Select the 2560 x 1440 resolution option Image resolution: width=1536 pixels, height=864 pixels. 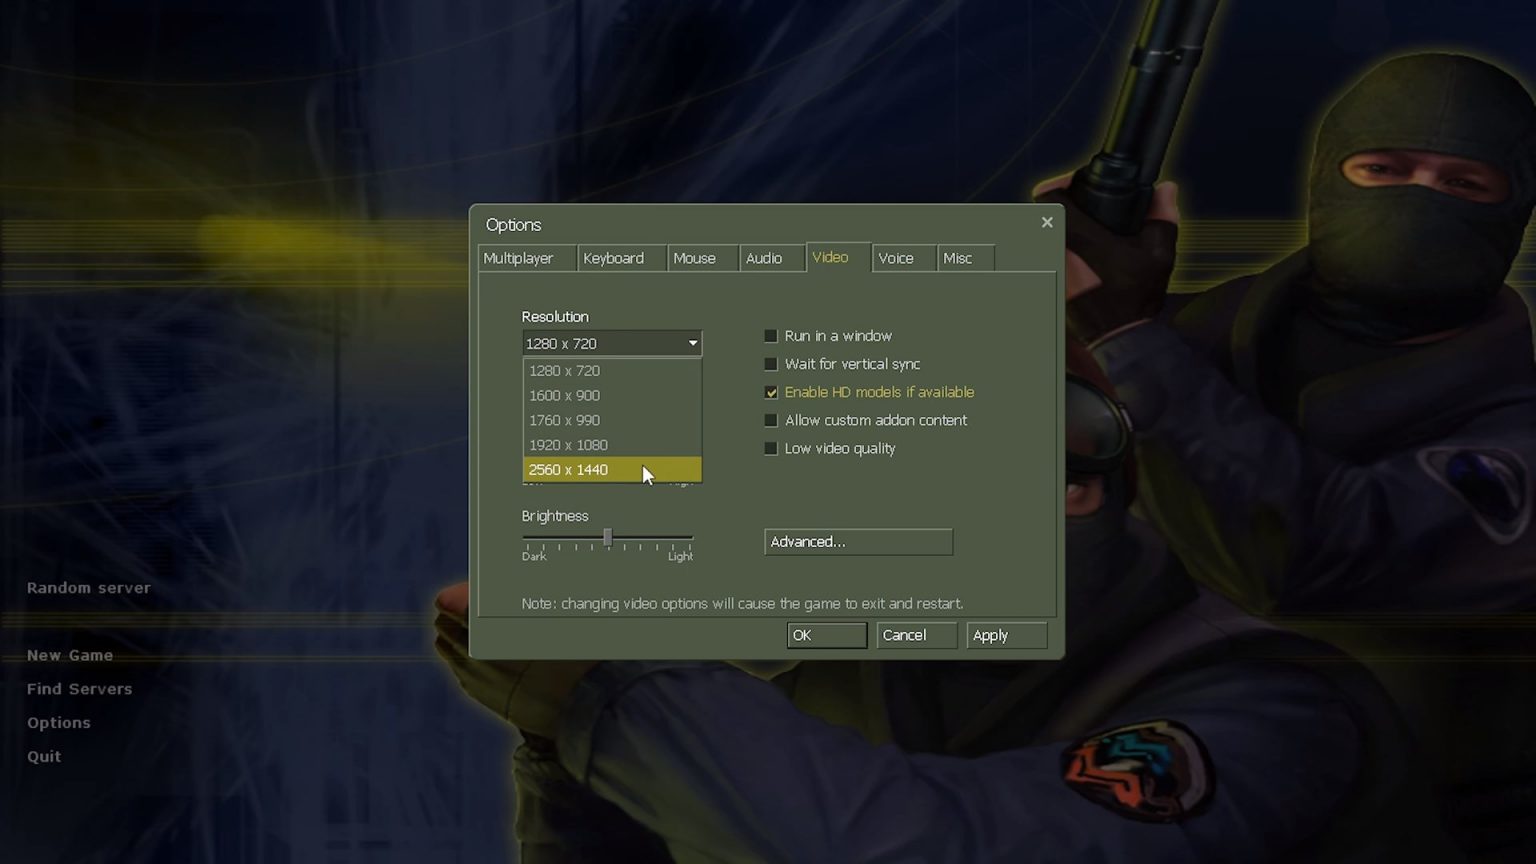pyautogui.click(x=568, y=469)
